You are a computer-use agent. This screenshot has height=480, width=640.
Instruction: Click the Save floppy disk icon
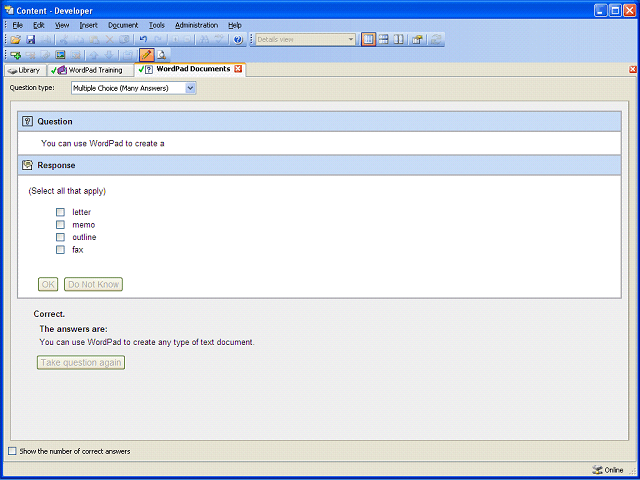click(x=31, y=40)
